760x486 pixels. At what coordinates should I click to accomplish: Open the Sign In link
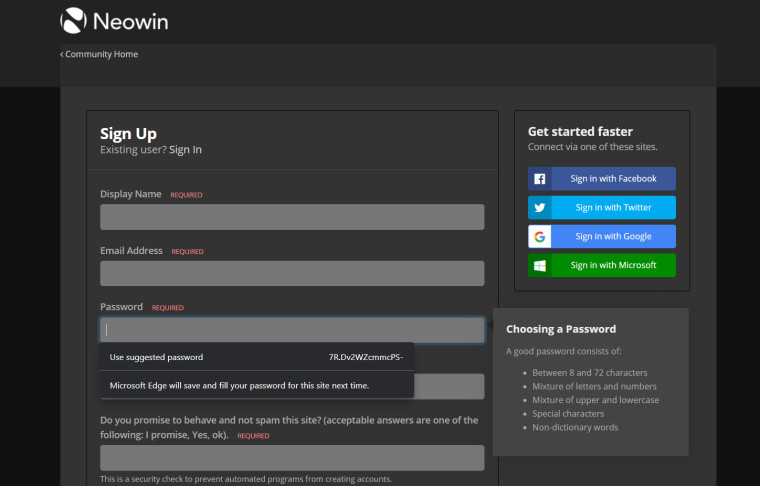(185, 150)
